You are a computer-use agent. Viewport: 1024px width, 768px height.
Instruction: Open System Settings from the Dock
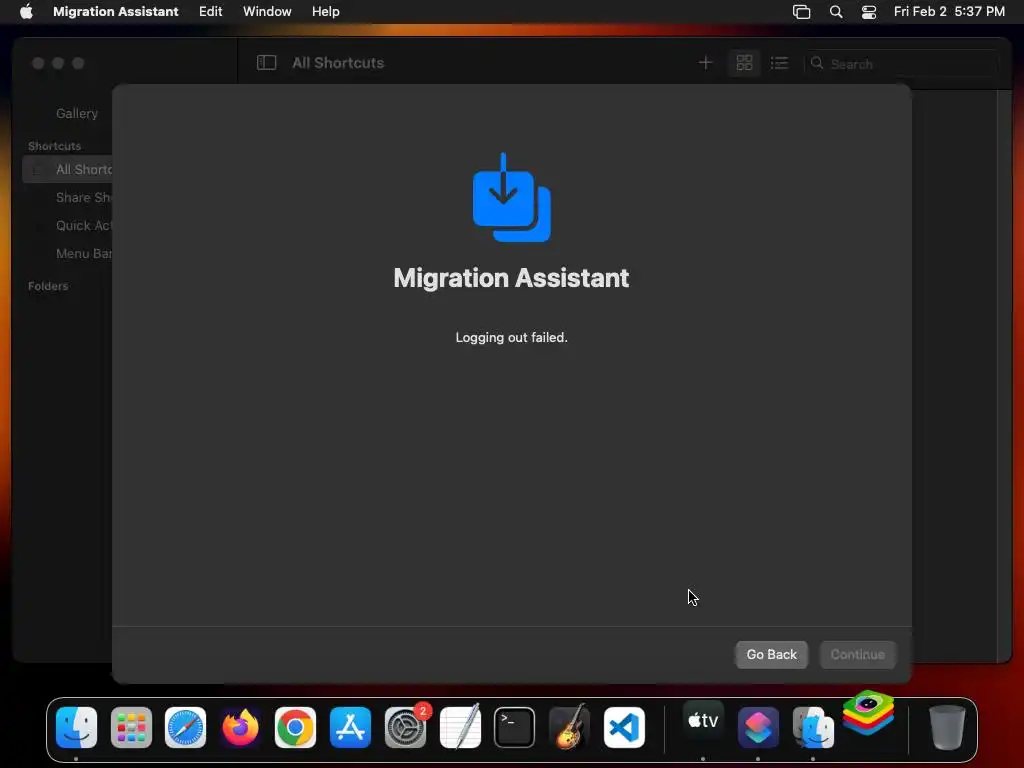[x=405, y=728]
